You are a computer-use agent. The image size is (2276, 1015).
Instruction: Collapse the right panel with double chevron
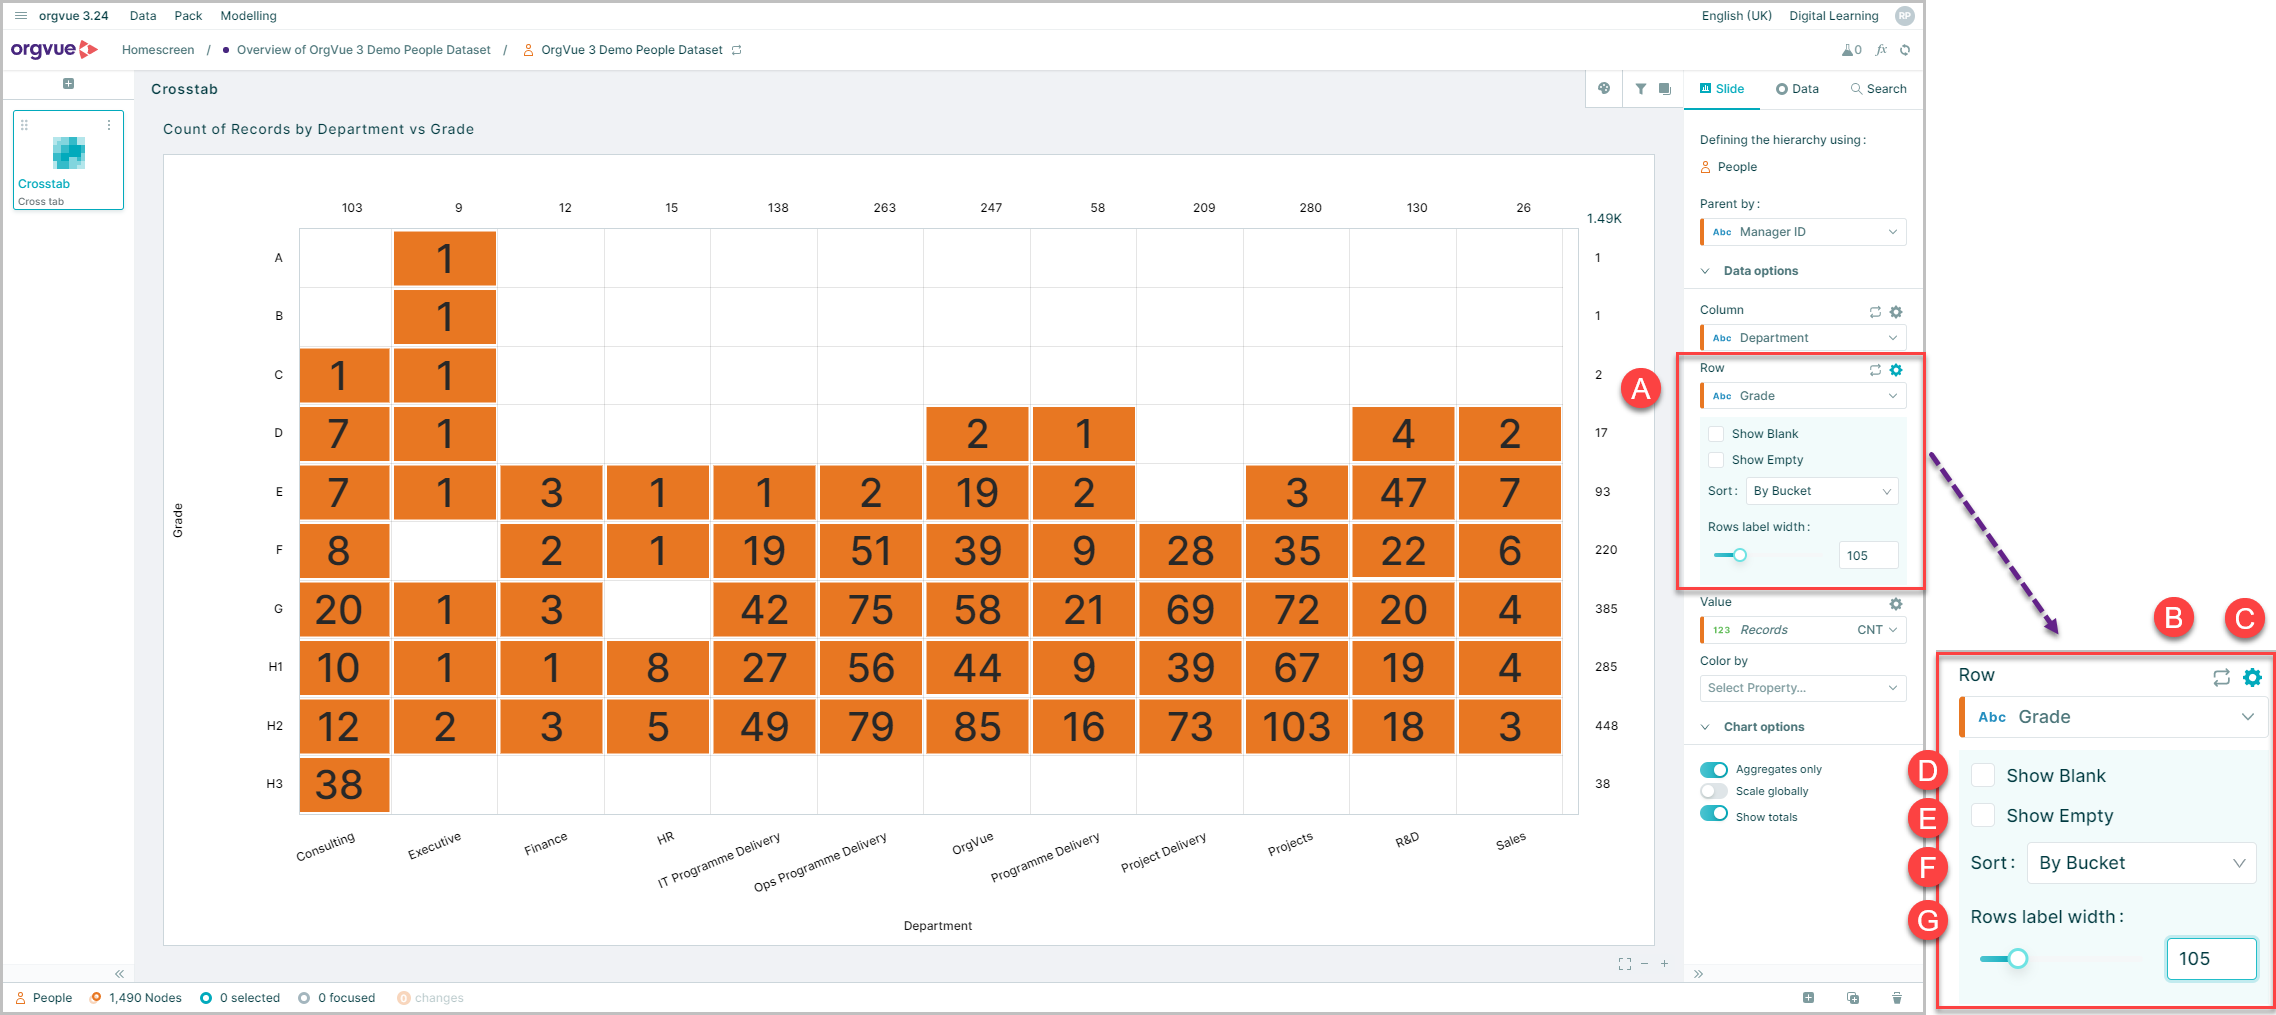click(1698, 974)
